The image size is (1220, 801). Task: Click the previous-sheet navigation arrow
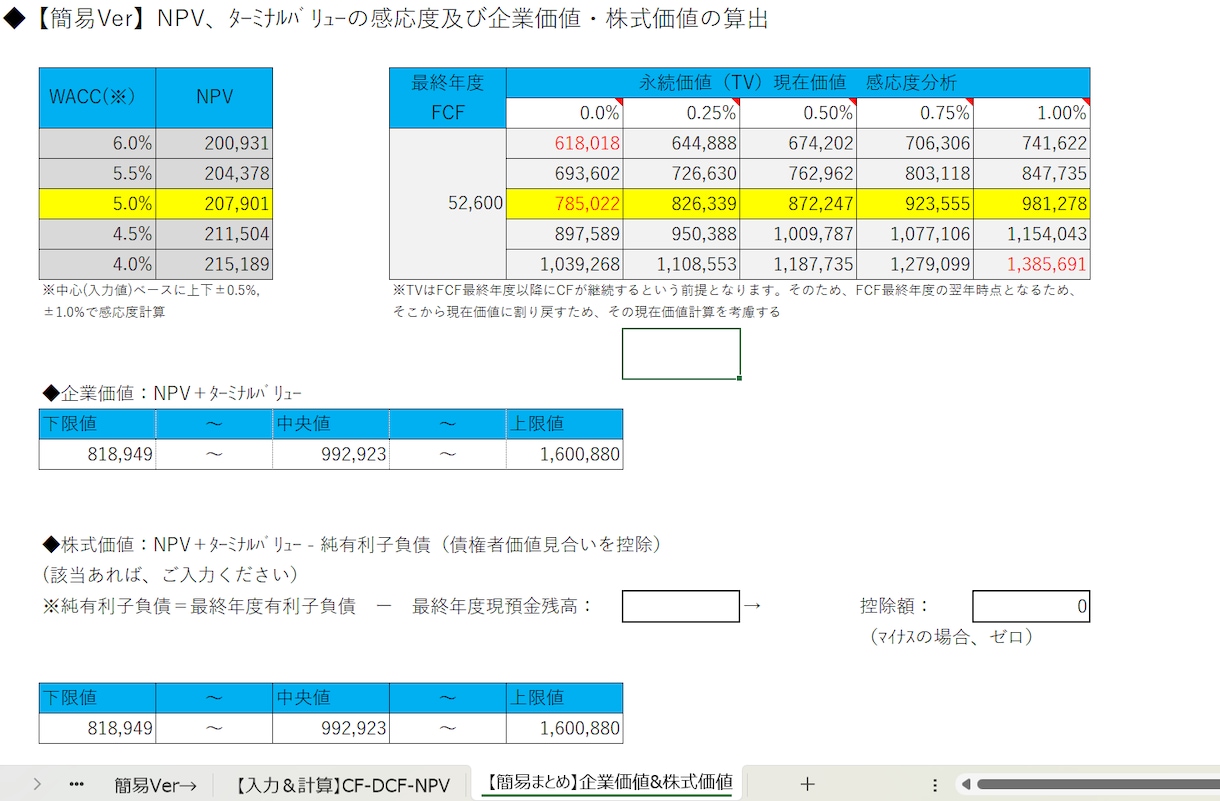click(37, 784)
